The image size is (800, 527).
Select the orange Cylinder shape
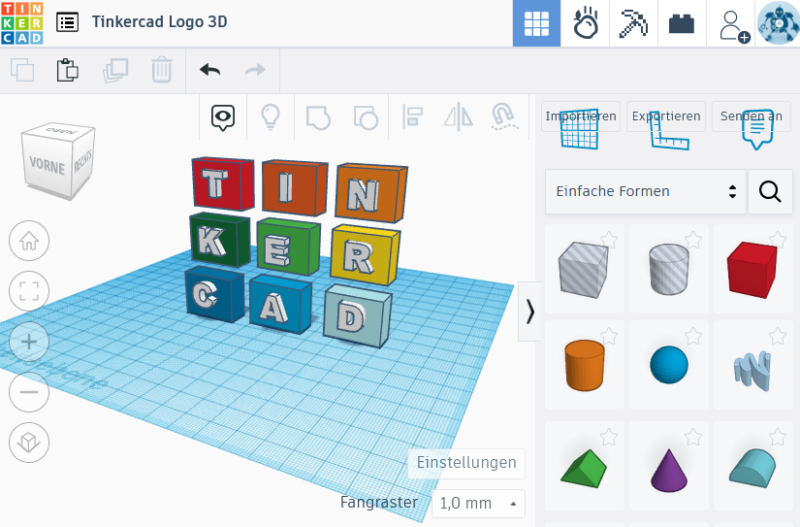585,365
